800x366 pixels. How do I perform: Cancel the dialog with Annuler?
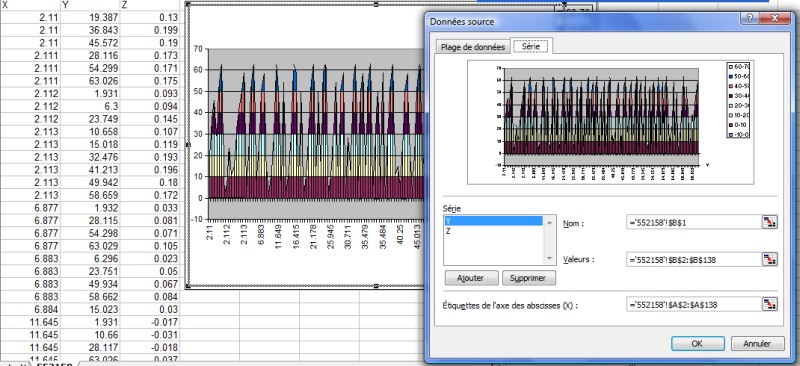pos(757,344)
